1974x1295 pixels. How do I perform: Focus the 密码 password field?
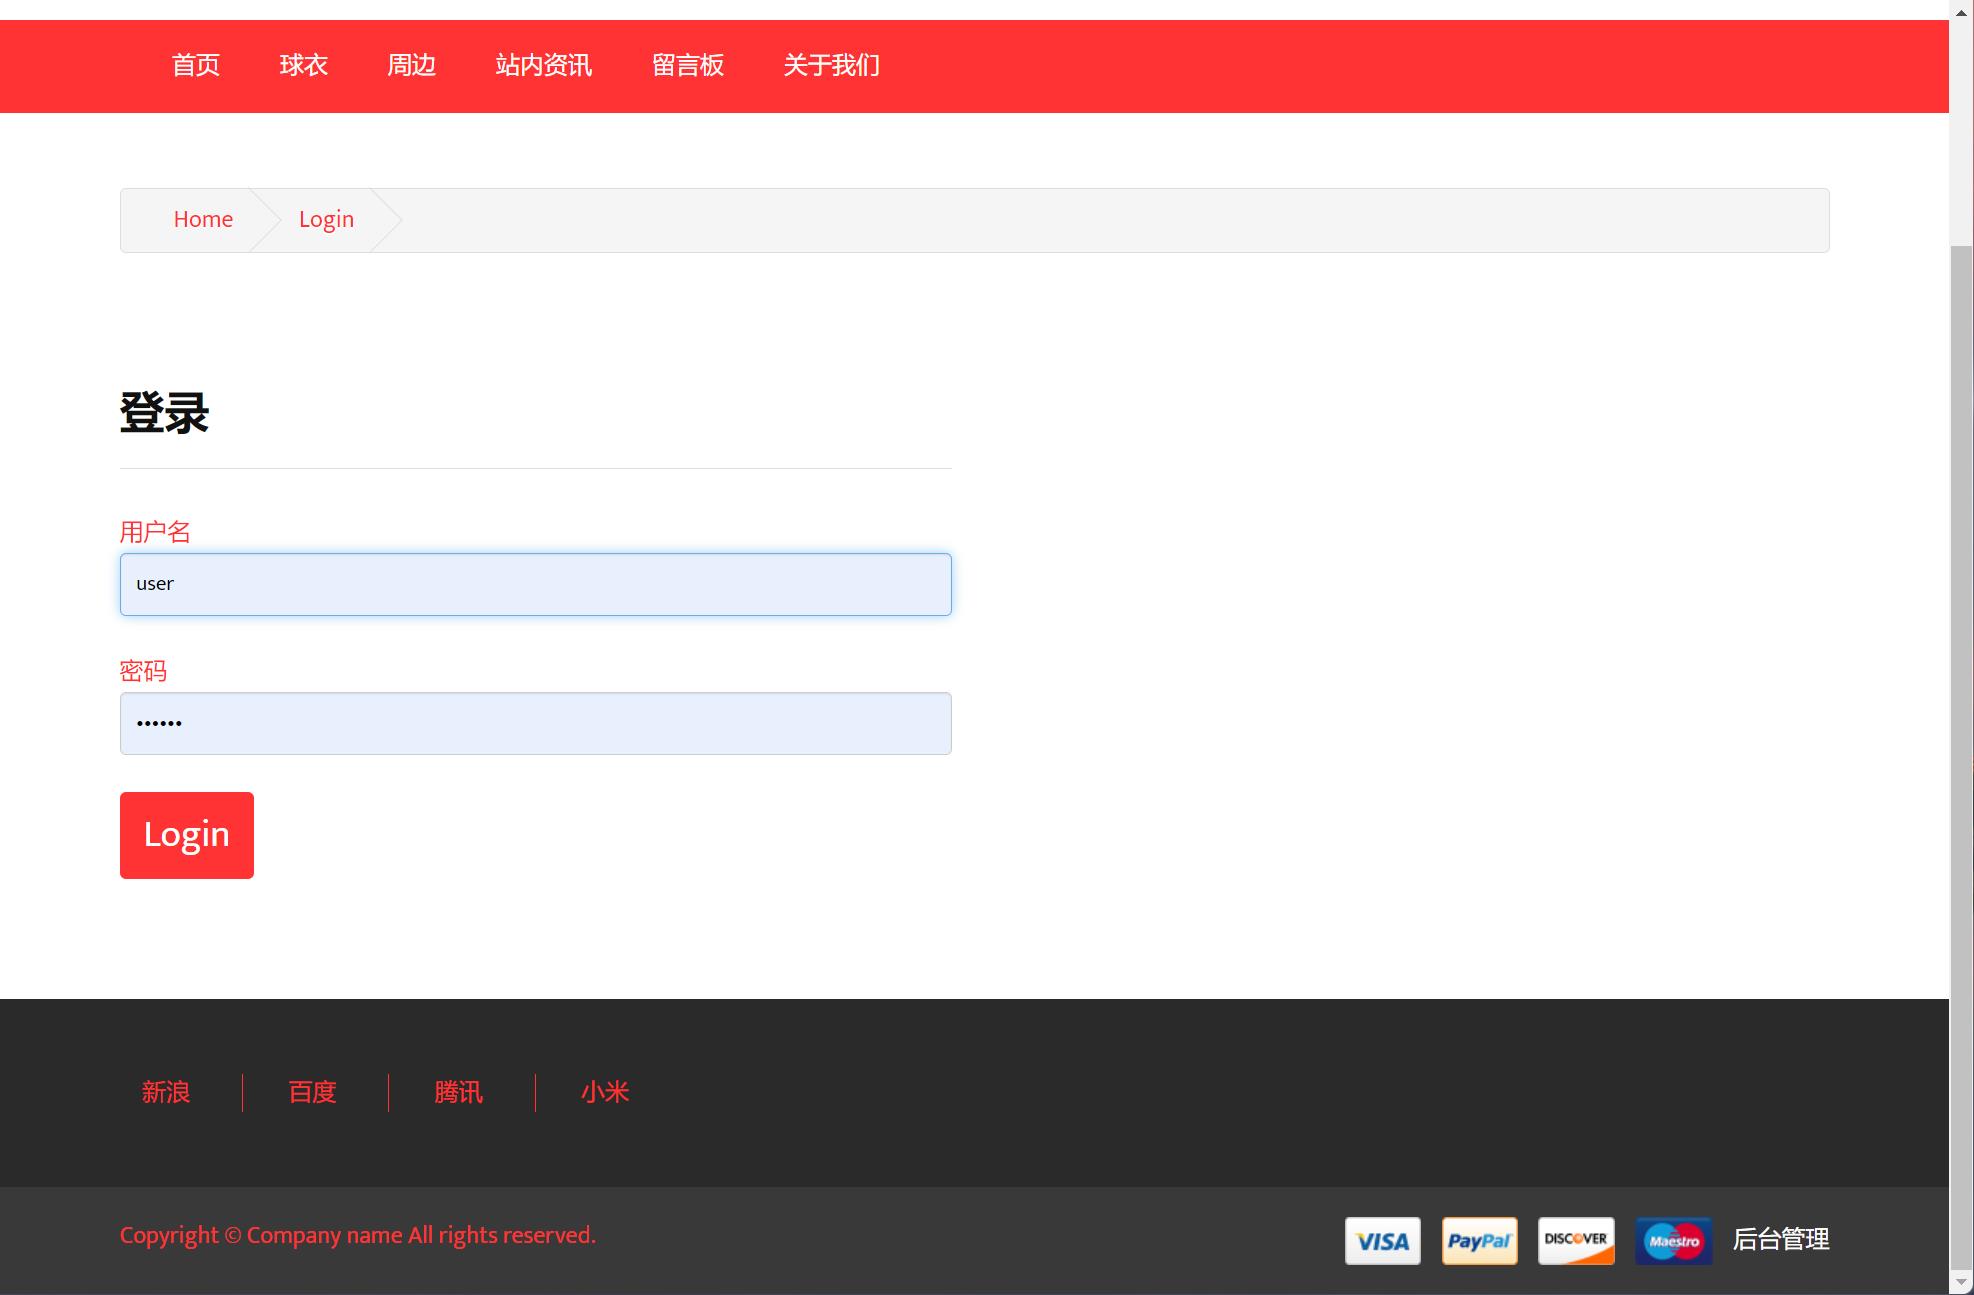click(535, 723)
